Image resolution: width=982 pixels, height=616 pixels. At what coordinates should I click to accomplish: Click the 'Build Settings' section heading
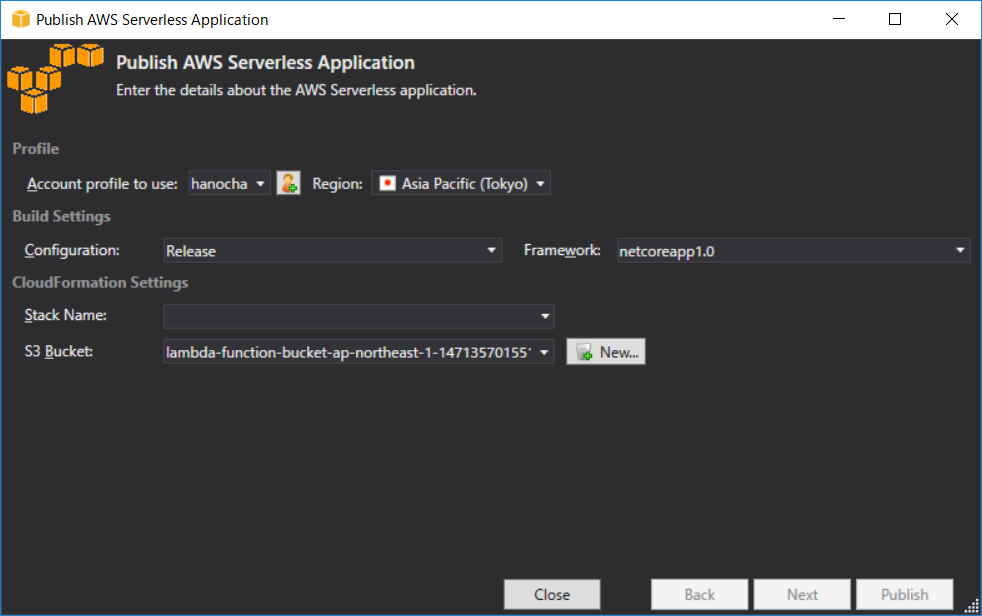coord(61,216)
